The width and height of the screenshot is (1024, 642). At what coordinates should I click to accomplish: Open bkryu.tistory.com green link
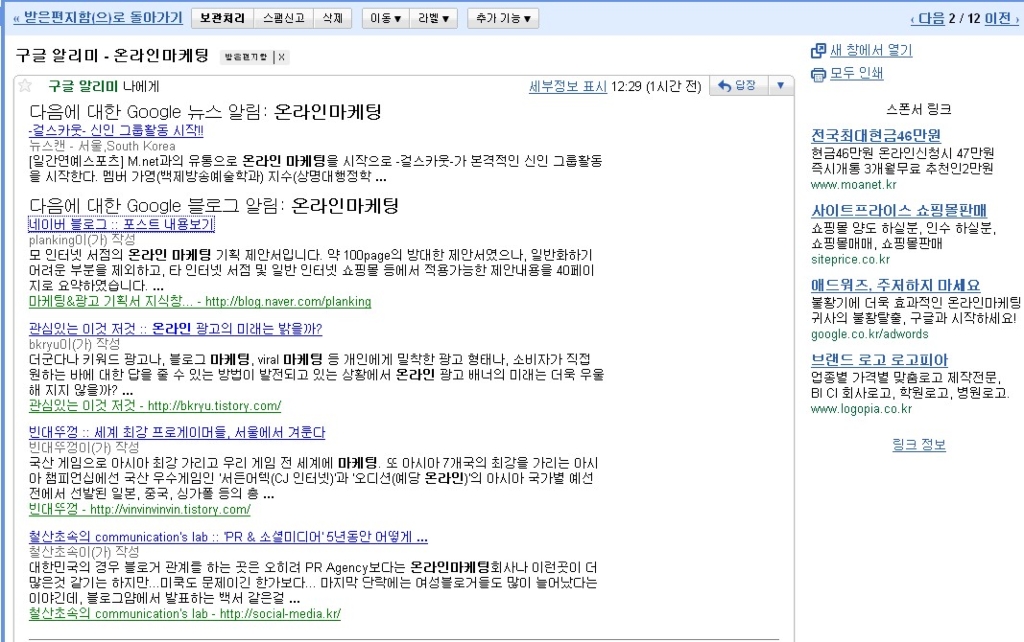tap(155, 406)
